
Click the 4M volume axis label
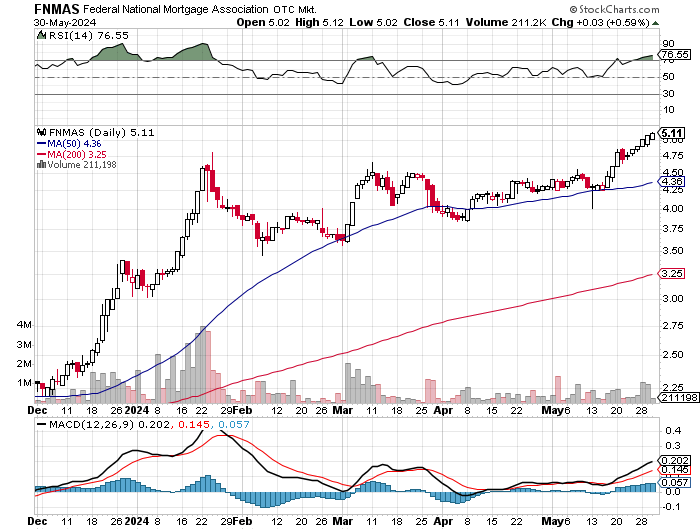pyautogui.click(x=25, y=325)
